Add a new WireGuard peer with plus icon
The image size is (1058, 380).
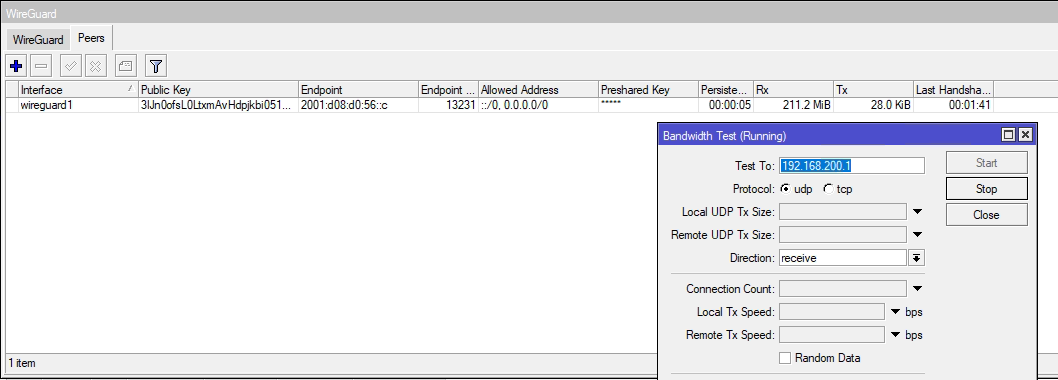click(x=16, y=66)
